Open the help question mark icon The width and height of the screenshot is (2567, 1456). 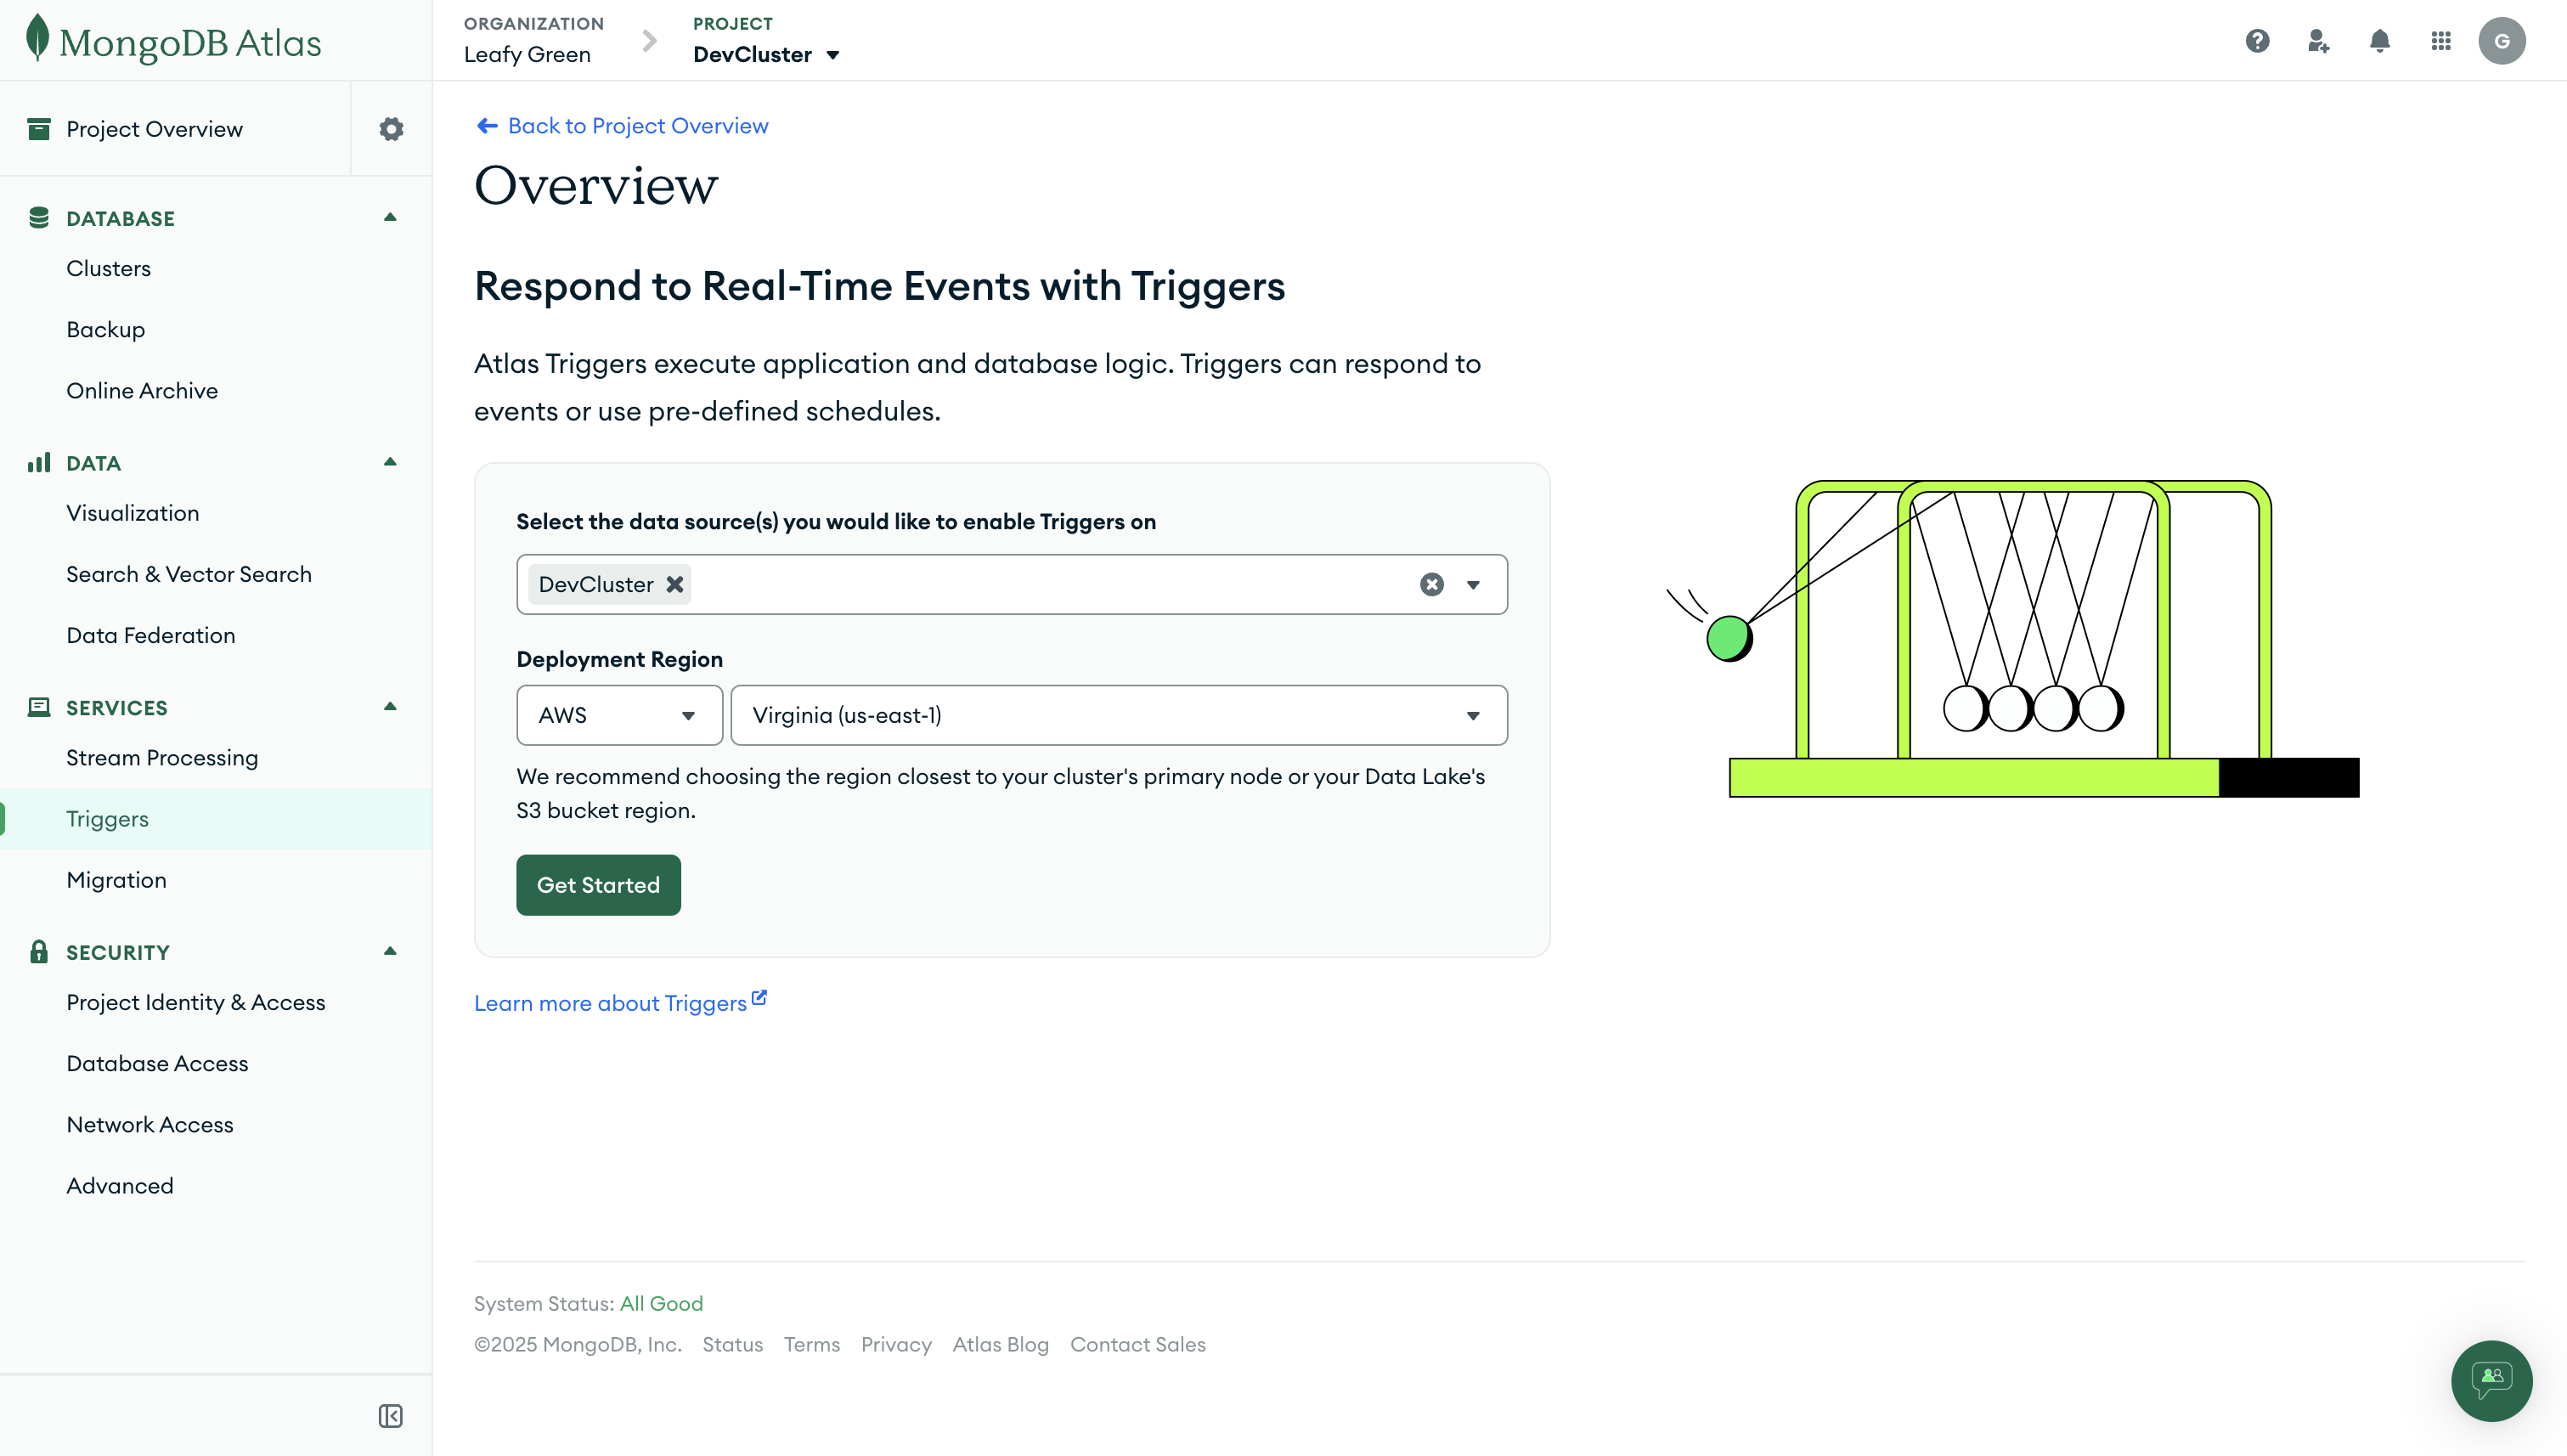tap(2256, 41)
